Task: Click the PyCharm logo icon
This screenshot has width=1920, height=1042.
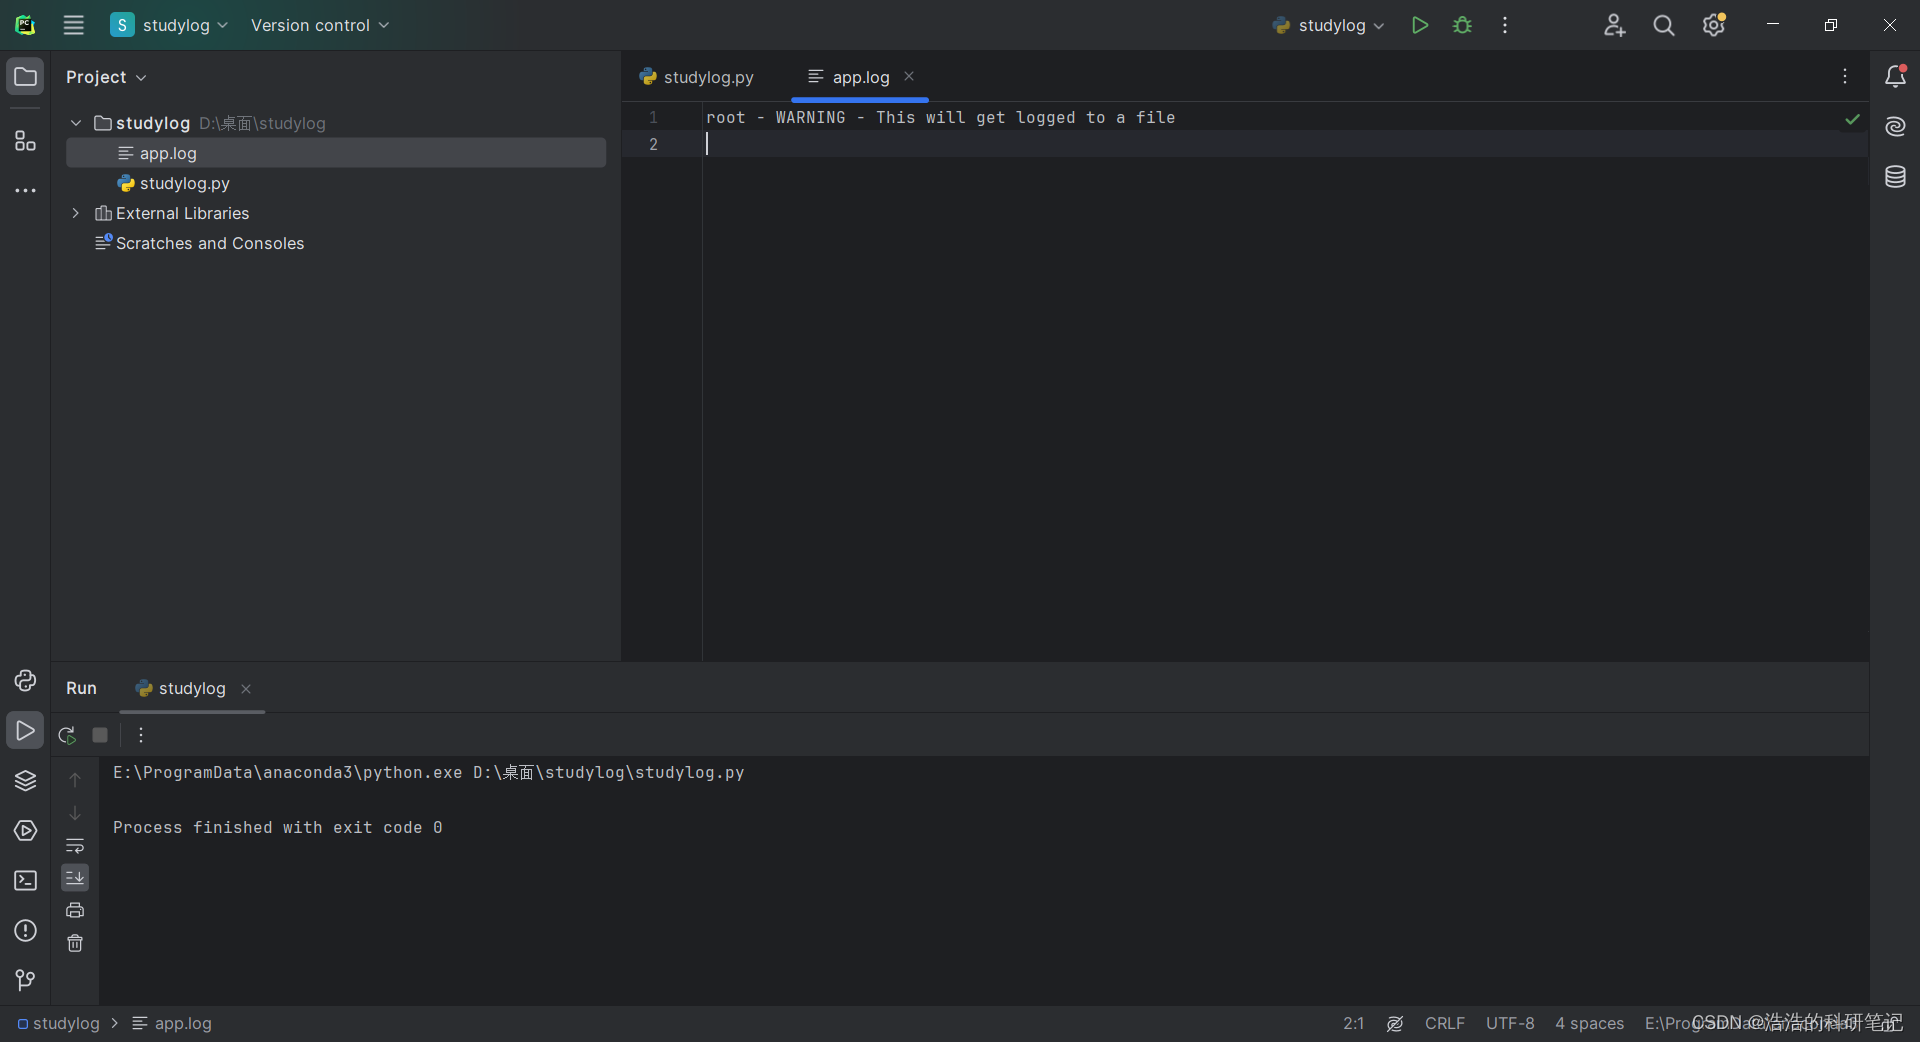Action: click(x=25, y=25)
